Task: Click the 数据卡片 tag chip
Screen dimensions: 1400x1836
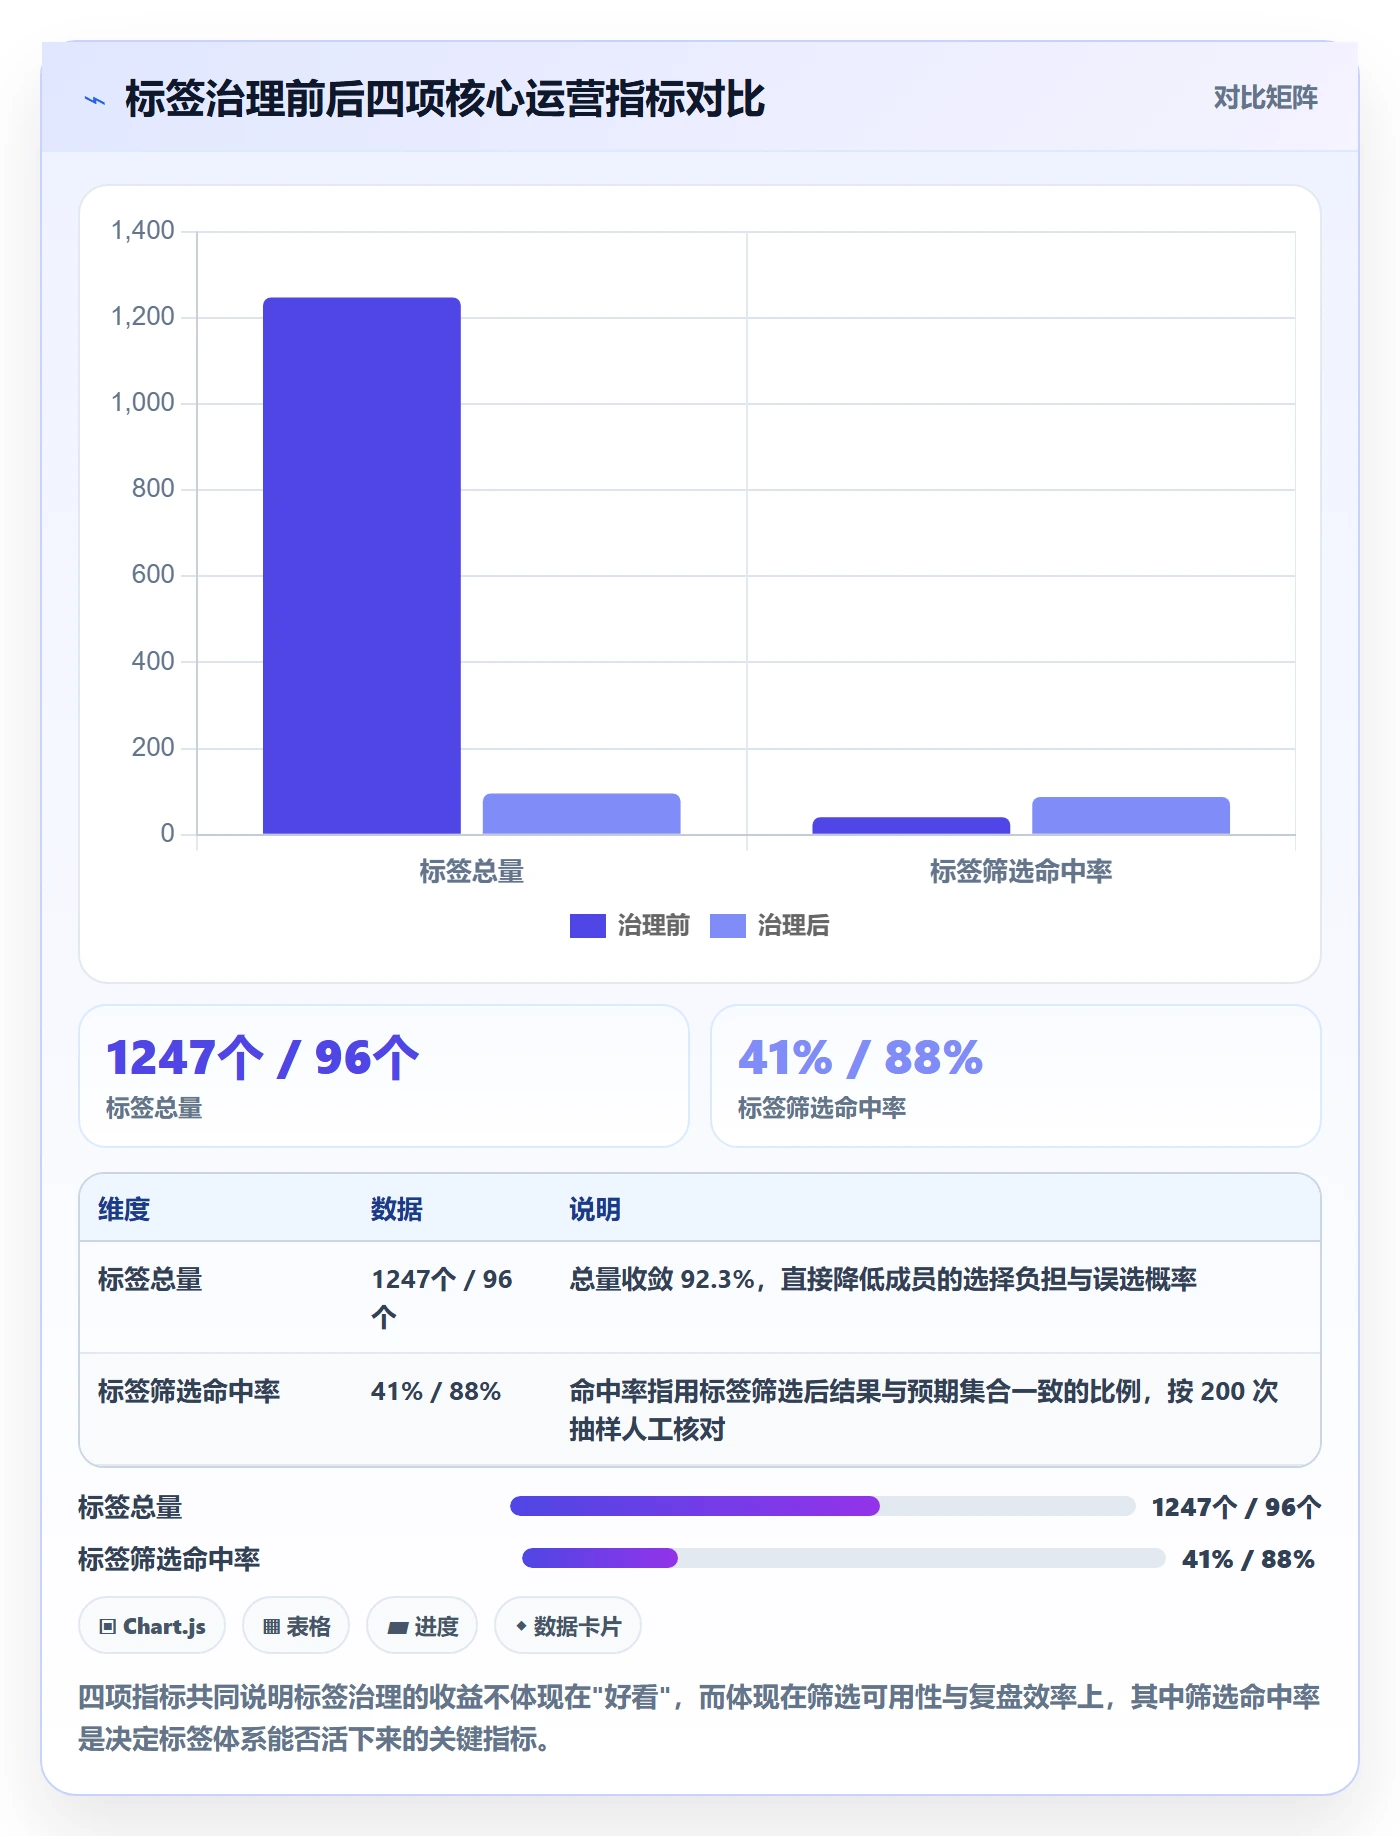Action: (x=568, y=1626)
